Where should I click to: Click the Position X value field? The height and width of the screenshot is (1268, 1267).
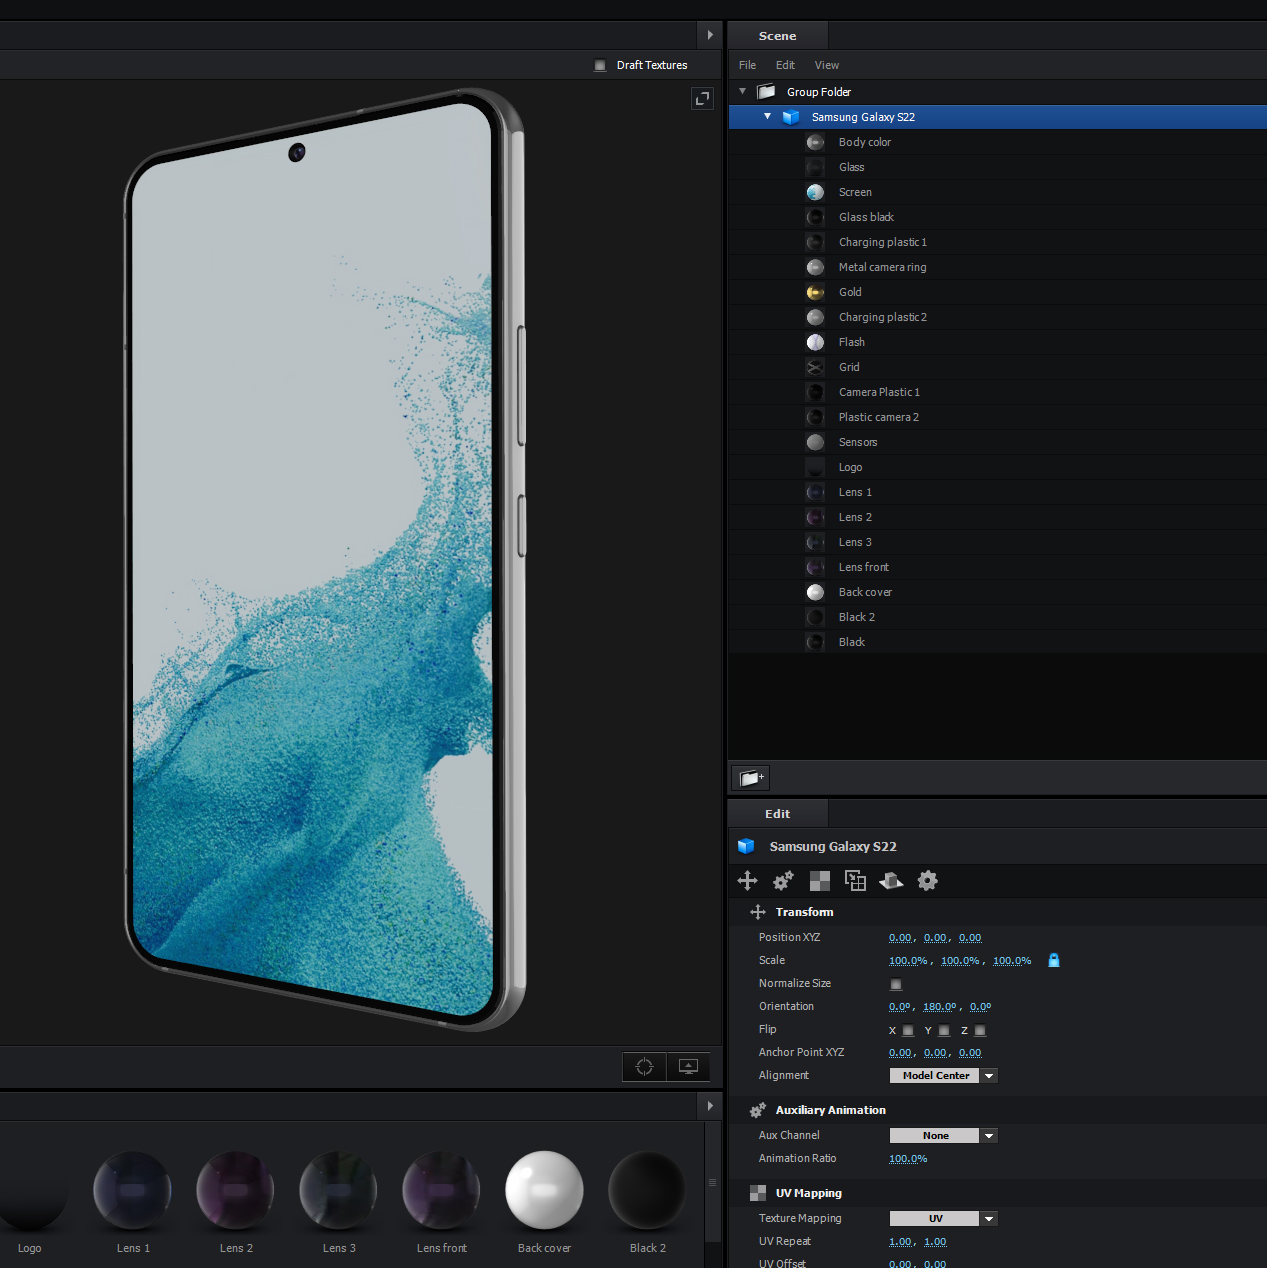[900, 938]
